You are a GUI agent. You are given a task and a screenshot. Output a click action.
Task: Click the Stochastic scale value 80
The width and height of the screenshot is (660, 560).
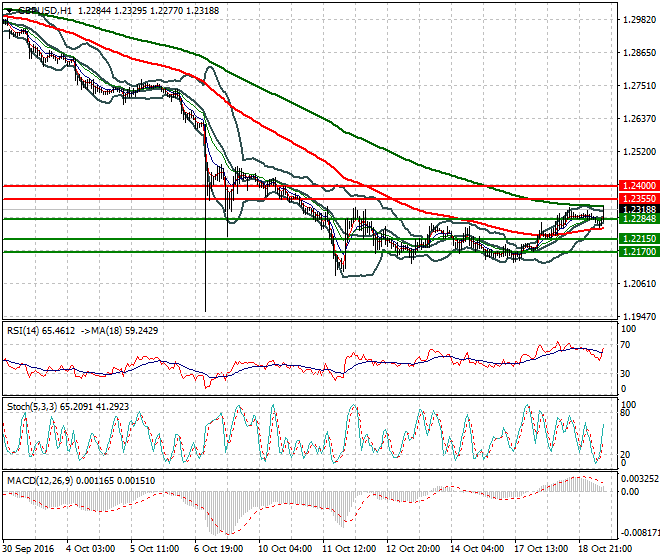(626, 413)
